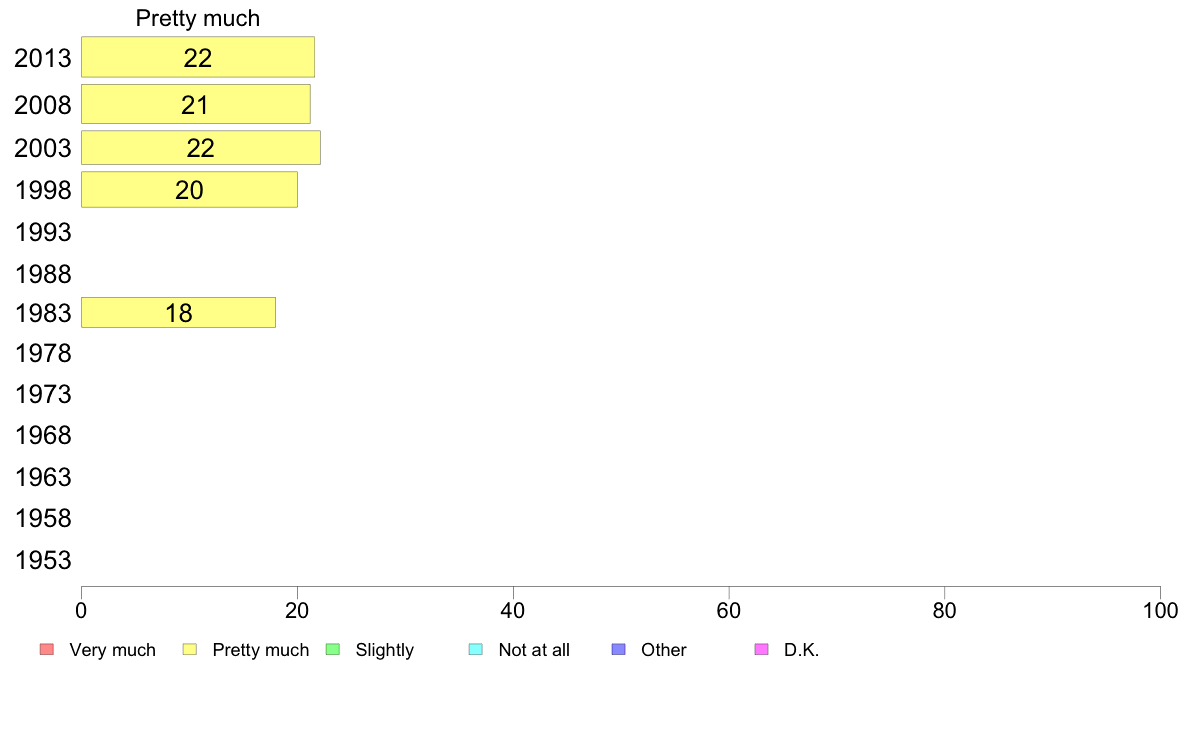Click the green Slightly legend swatch
This screenshot has width=1188, height=736.
coord(333,650)
